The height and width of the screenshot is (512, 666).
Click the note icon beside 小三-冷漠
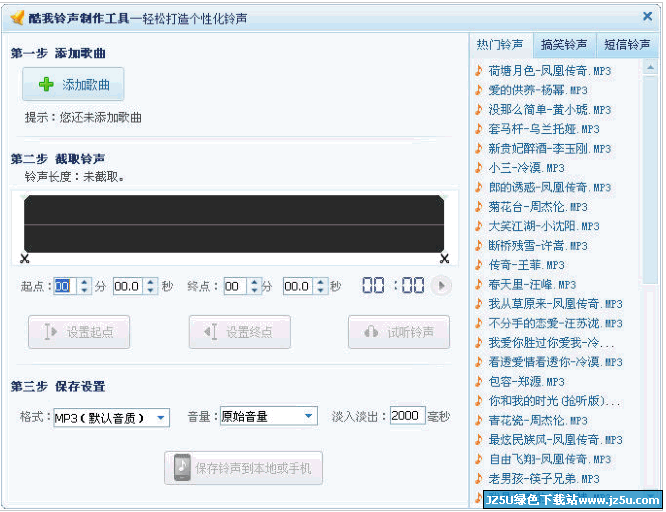pyautogui.click(x=479, y=168)
